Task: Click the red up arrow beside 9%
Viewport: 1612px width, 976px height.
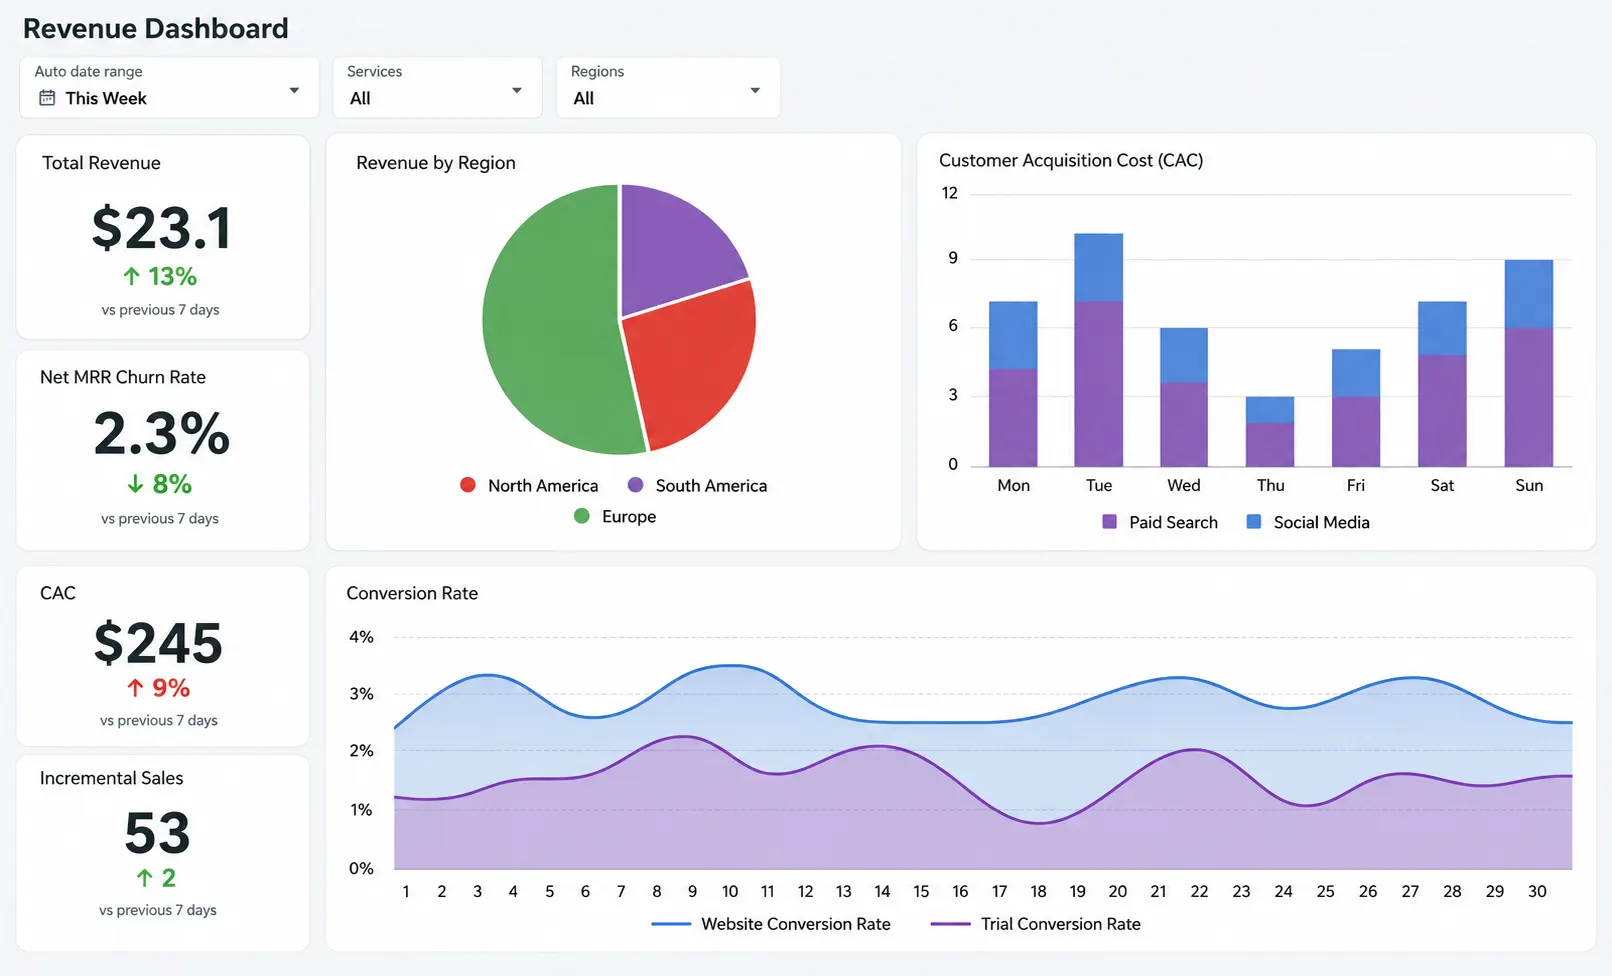Action: coord(135,688)
